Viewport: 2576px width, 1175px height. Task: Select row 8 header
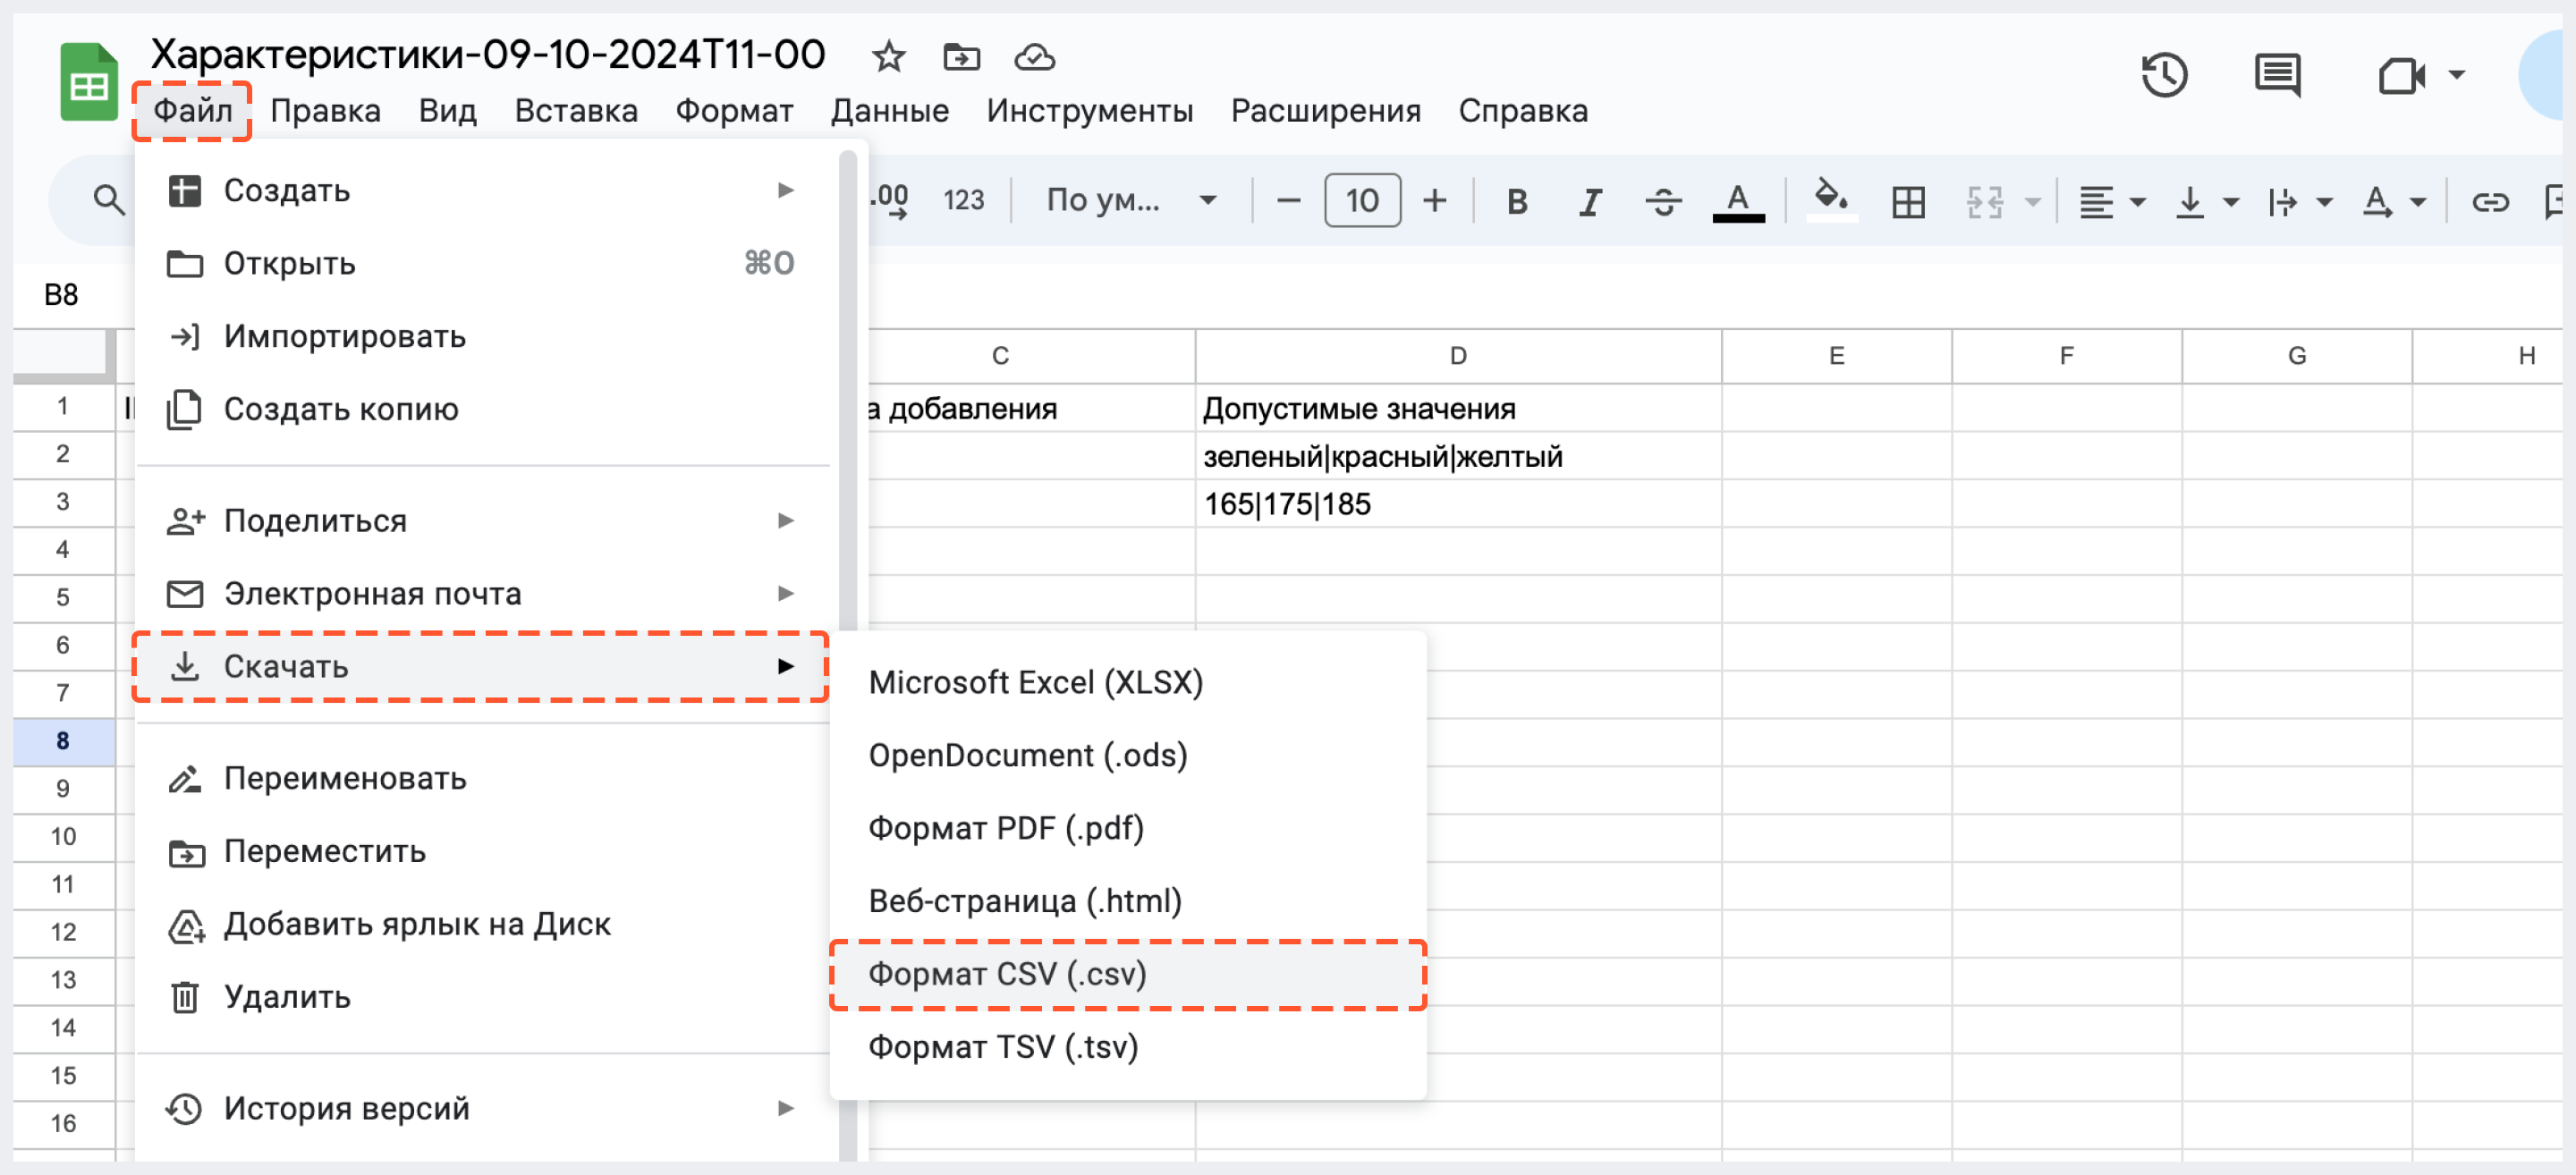click(x=63, y=741)
